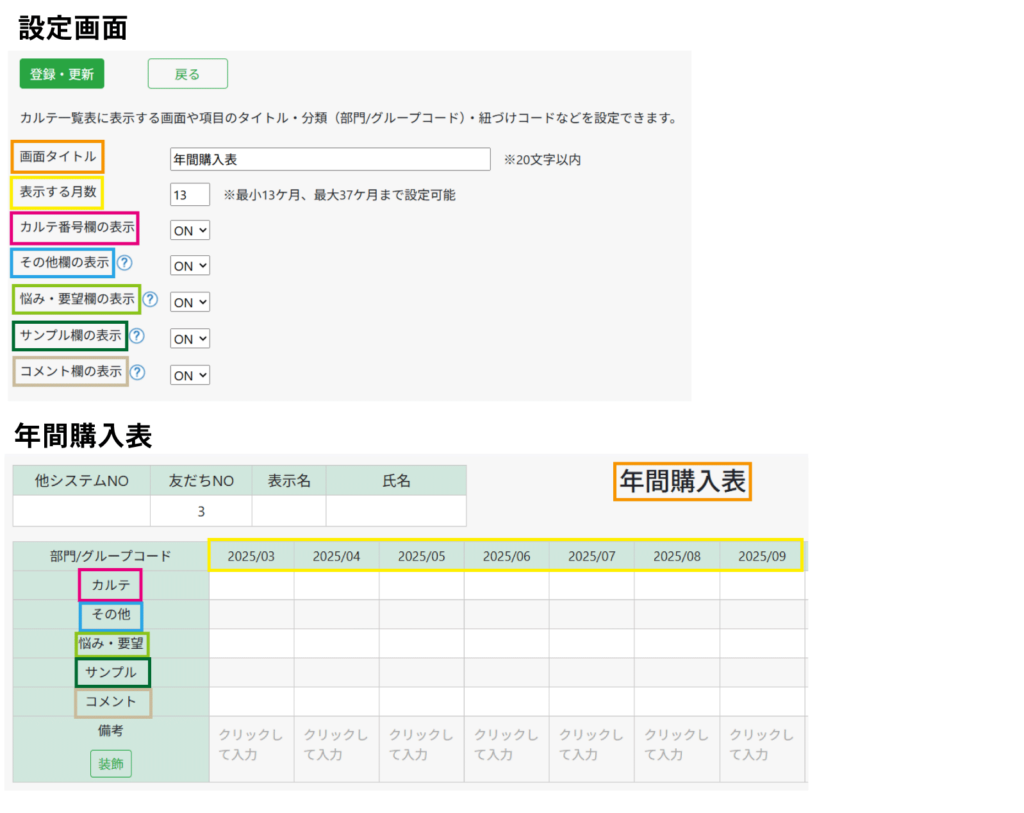The width and height of the screenshot is (1024, 813).
Task: Expand the その他欄の表示 ON dropdown
Action: (190, 266)
